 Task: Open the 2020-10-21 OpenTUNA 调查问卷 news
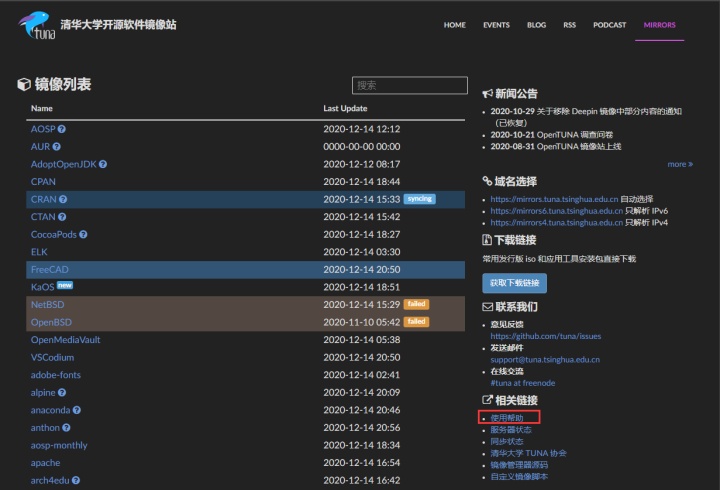[x=551, y=135]
